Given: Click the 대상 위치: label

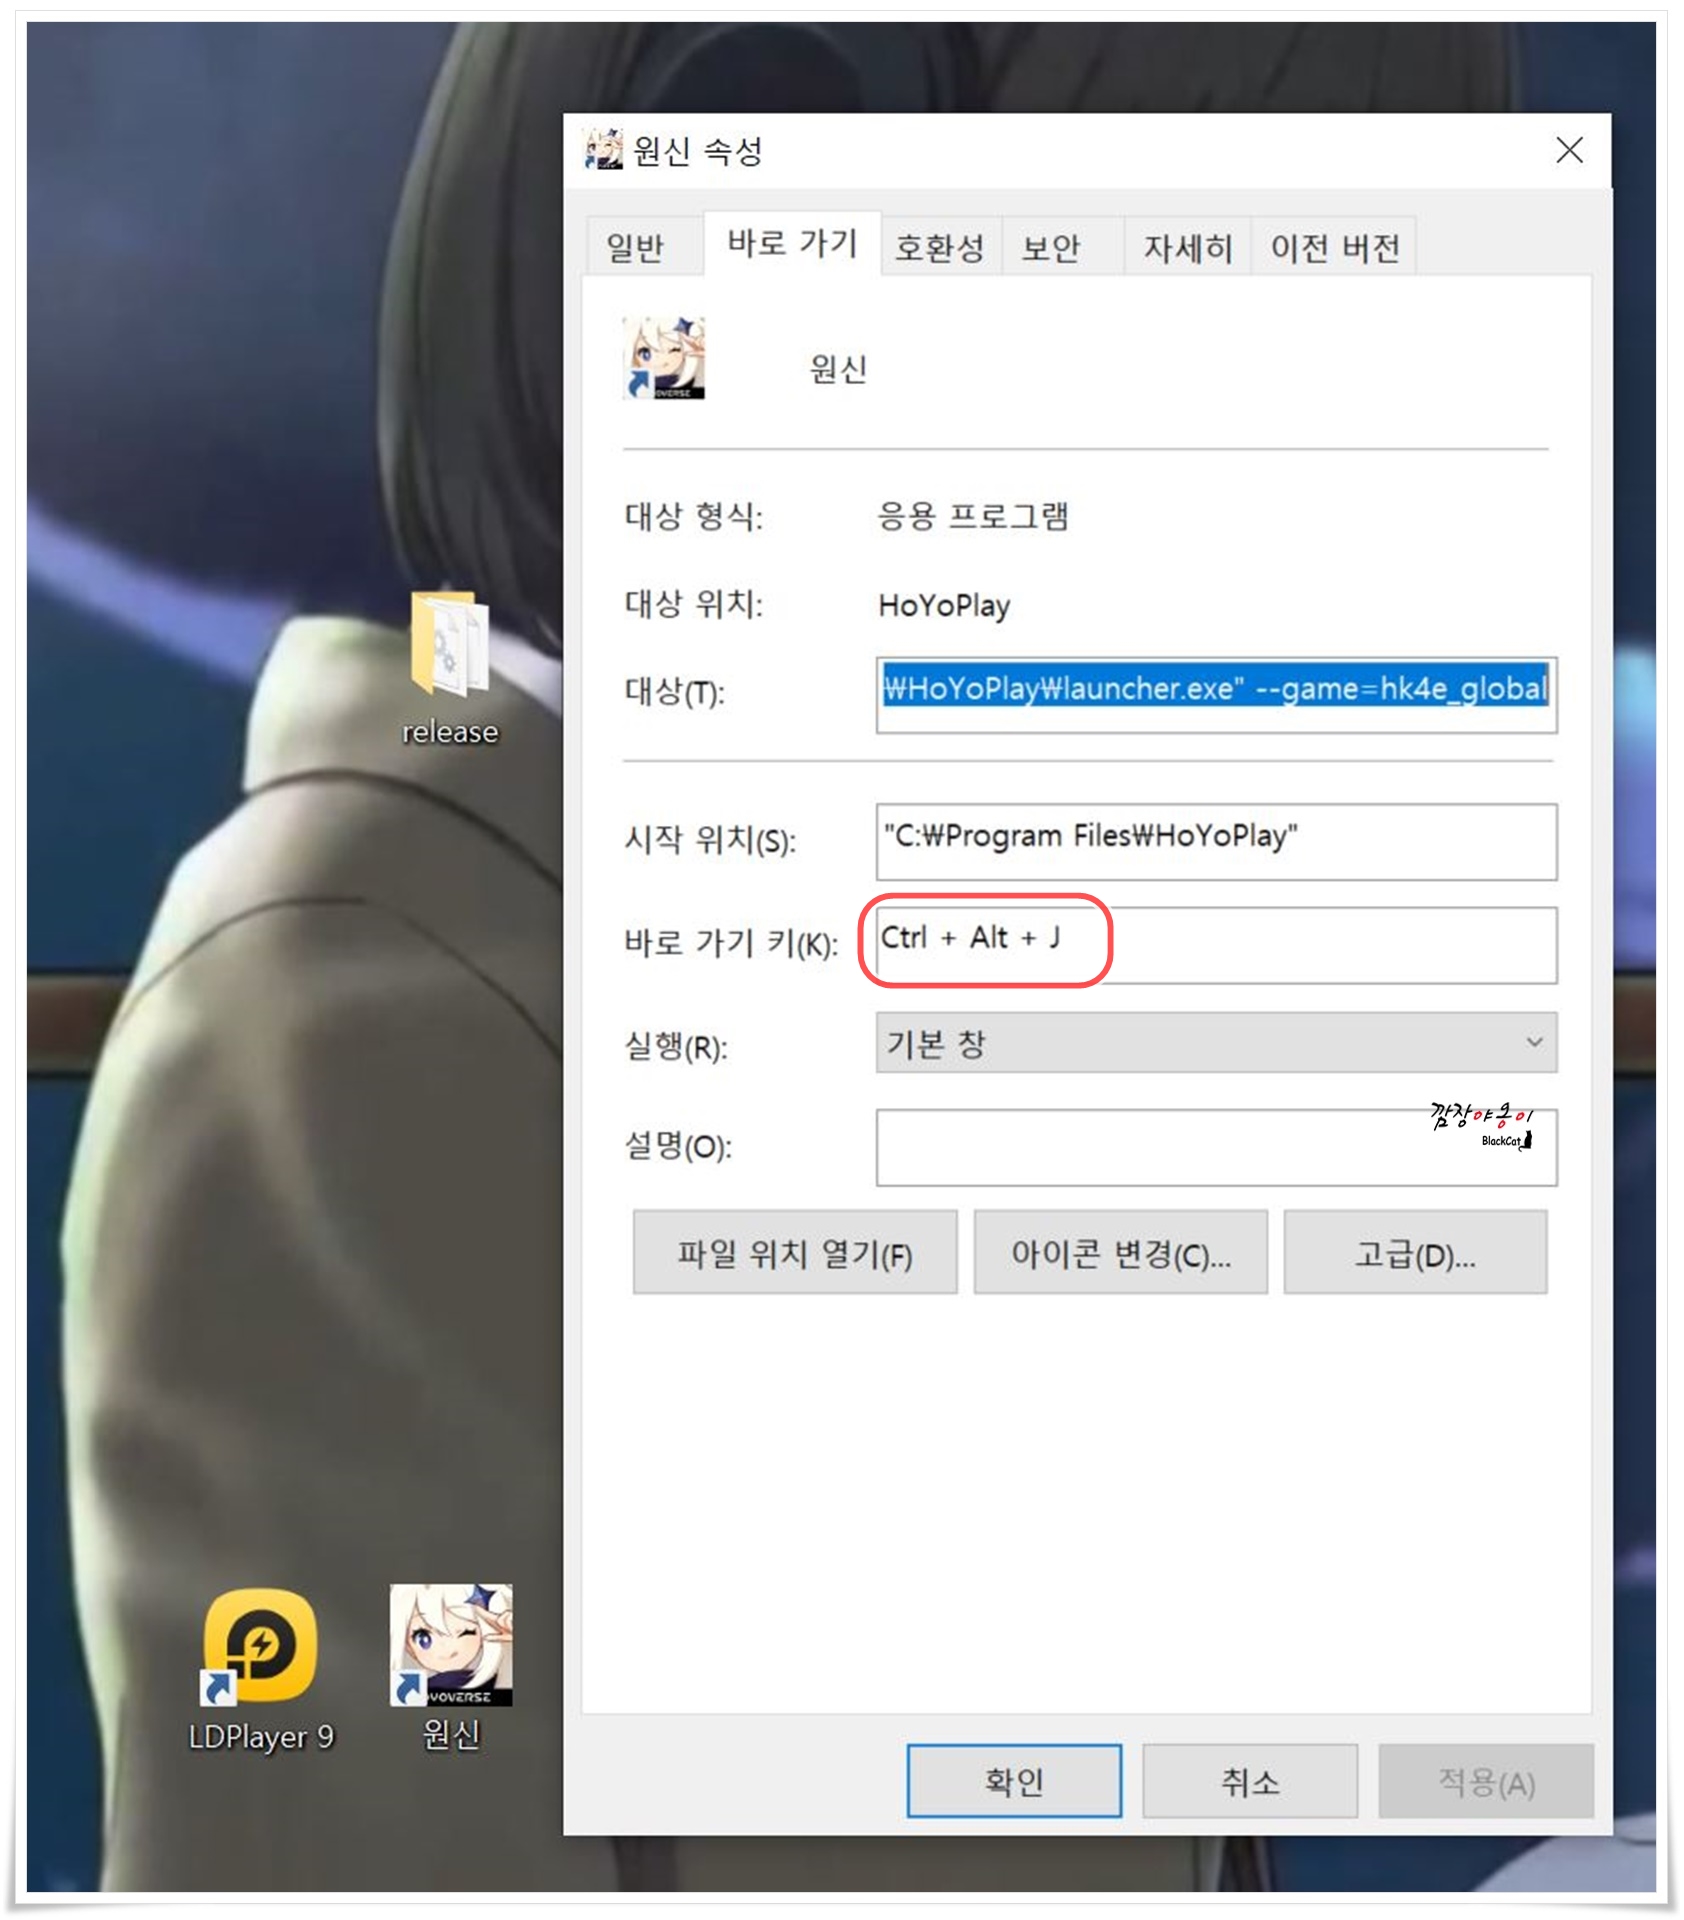Looking at the screenshot, I should coord(693,604).
